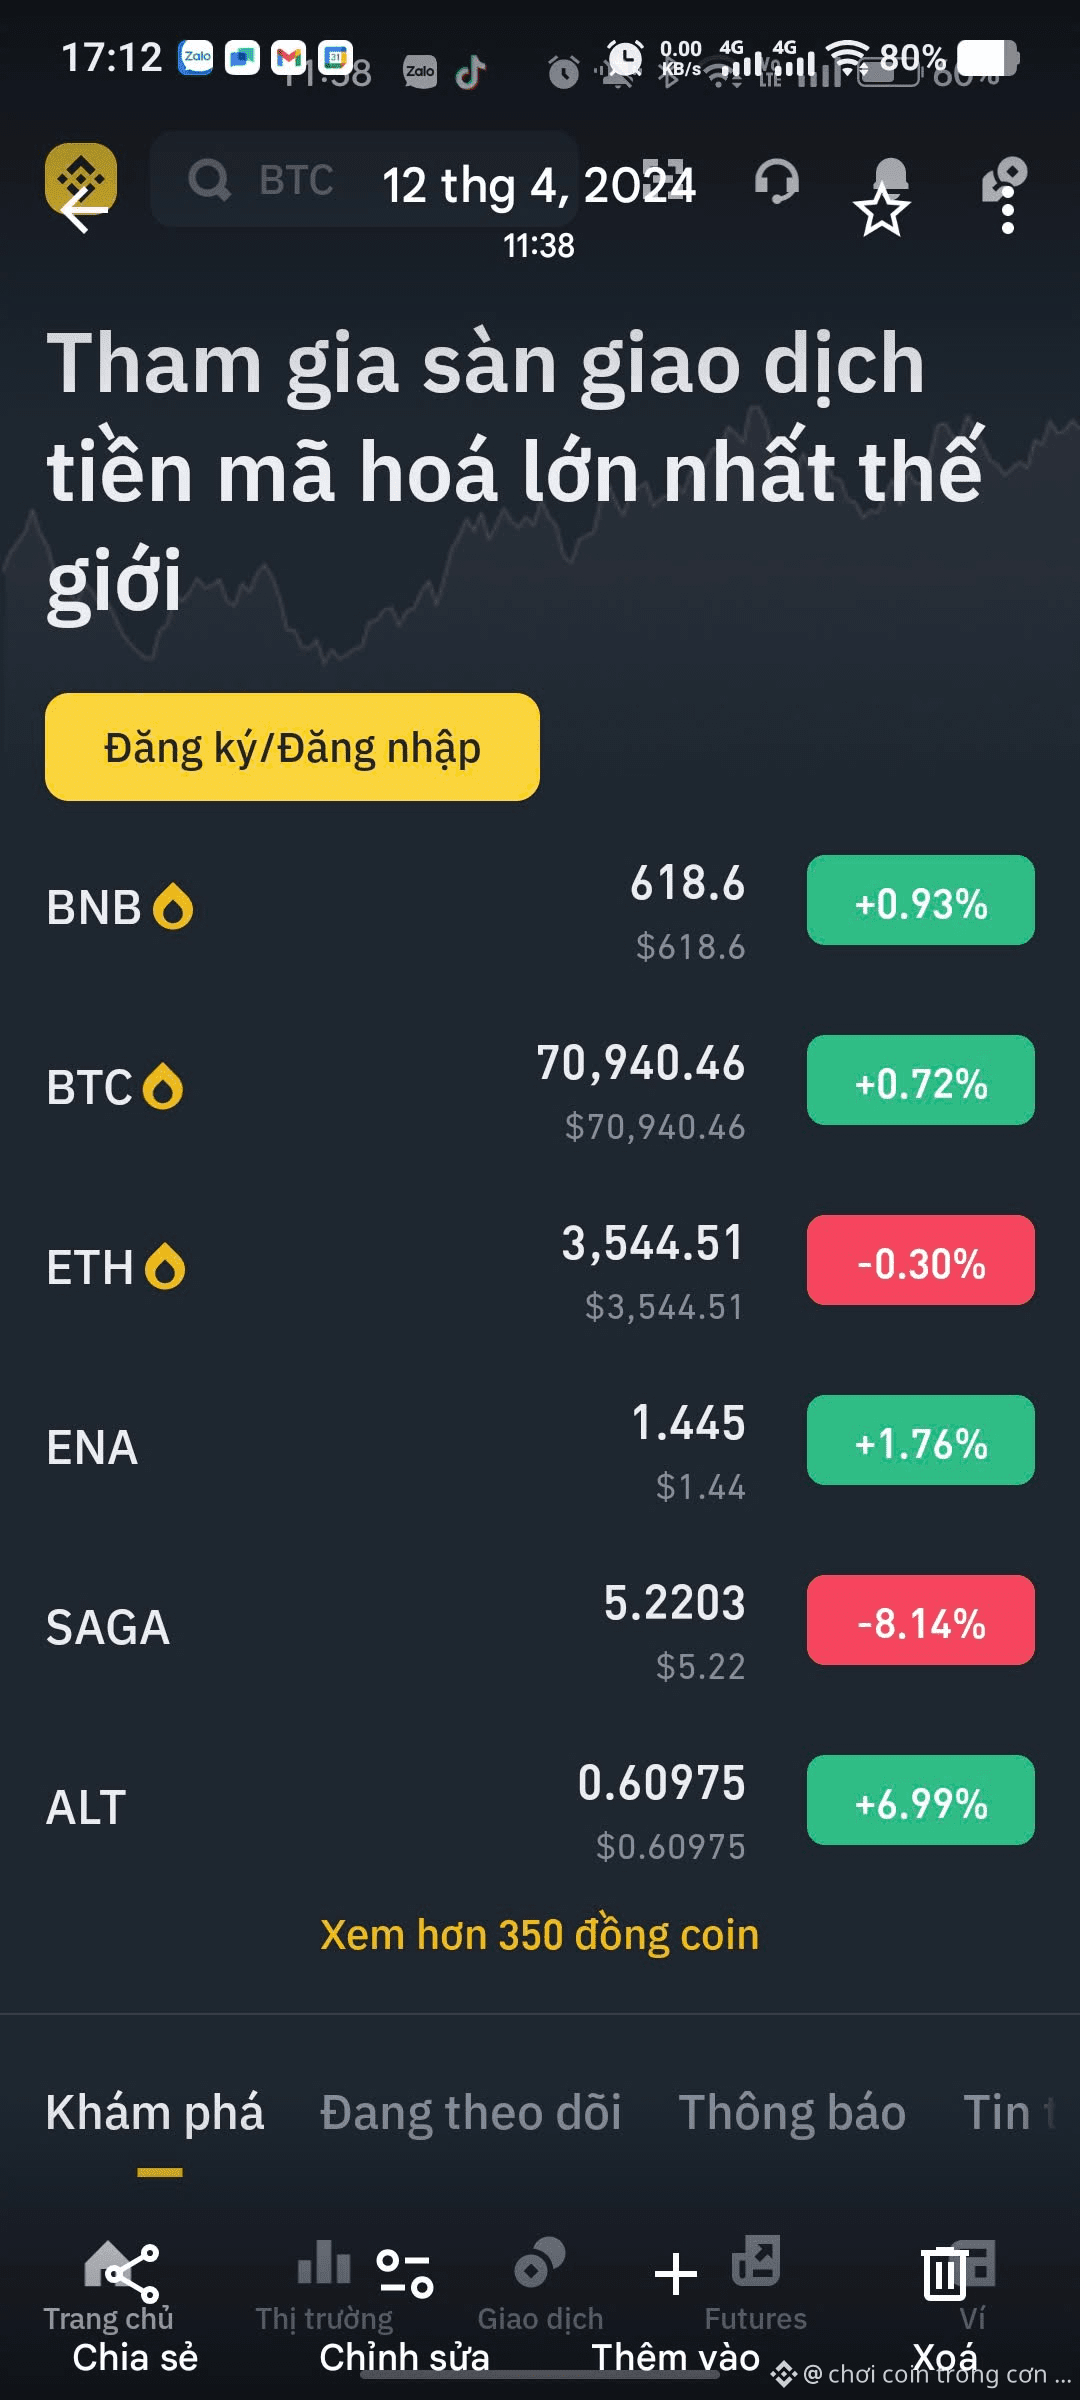
Task: Switch to the Đang theo dõi tab
Action: (x=471, y=2113)
